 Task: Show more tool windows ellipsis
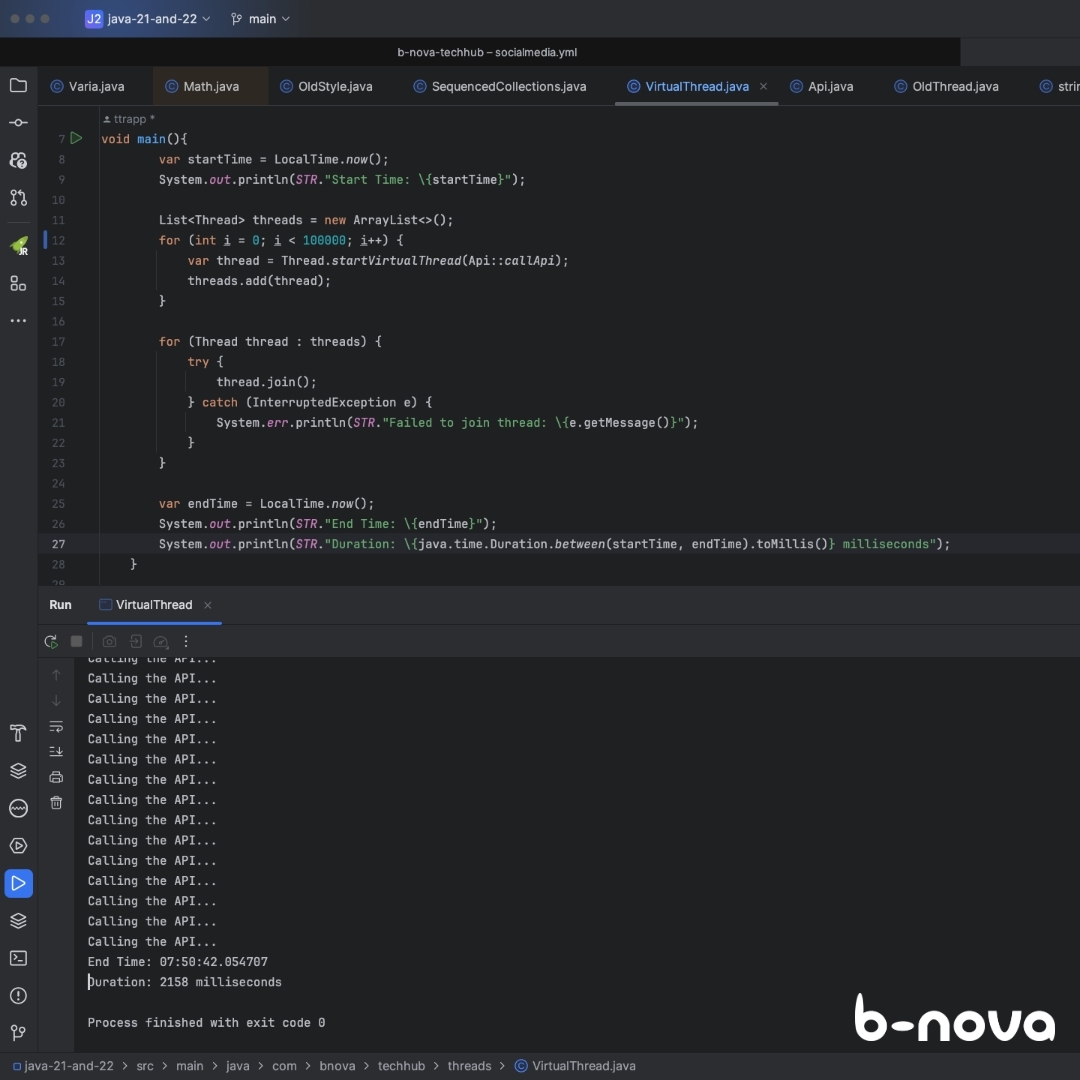click(x=19, y=320)
